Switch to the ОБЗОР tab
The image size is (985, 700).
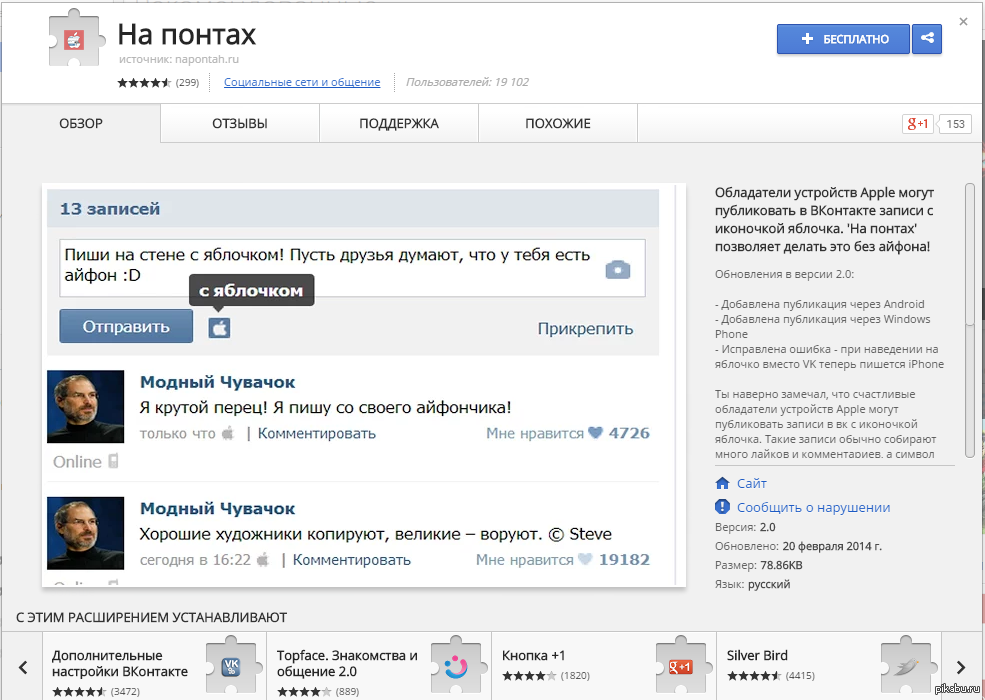81,124
